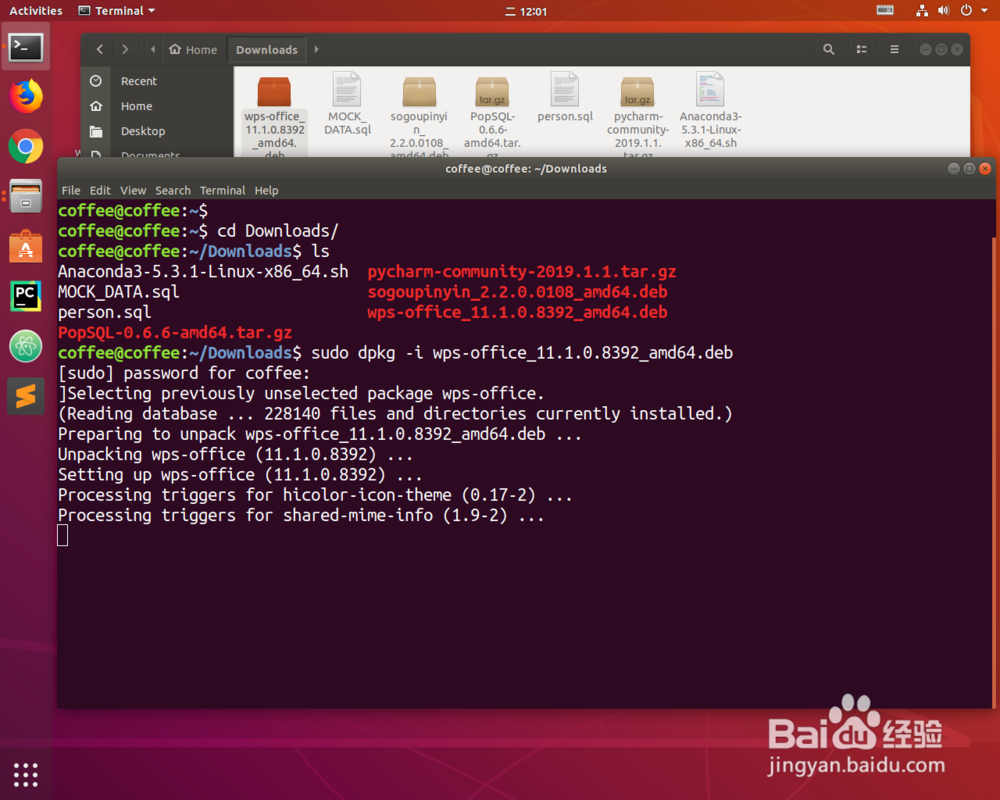Viewport: 1000px width, 800px height.
Task: Open Ubuntu Software from the dock
Action: 26,246
